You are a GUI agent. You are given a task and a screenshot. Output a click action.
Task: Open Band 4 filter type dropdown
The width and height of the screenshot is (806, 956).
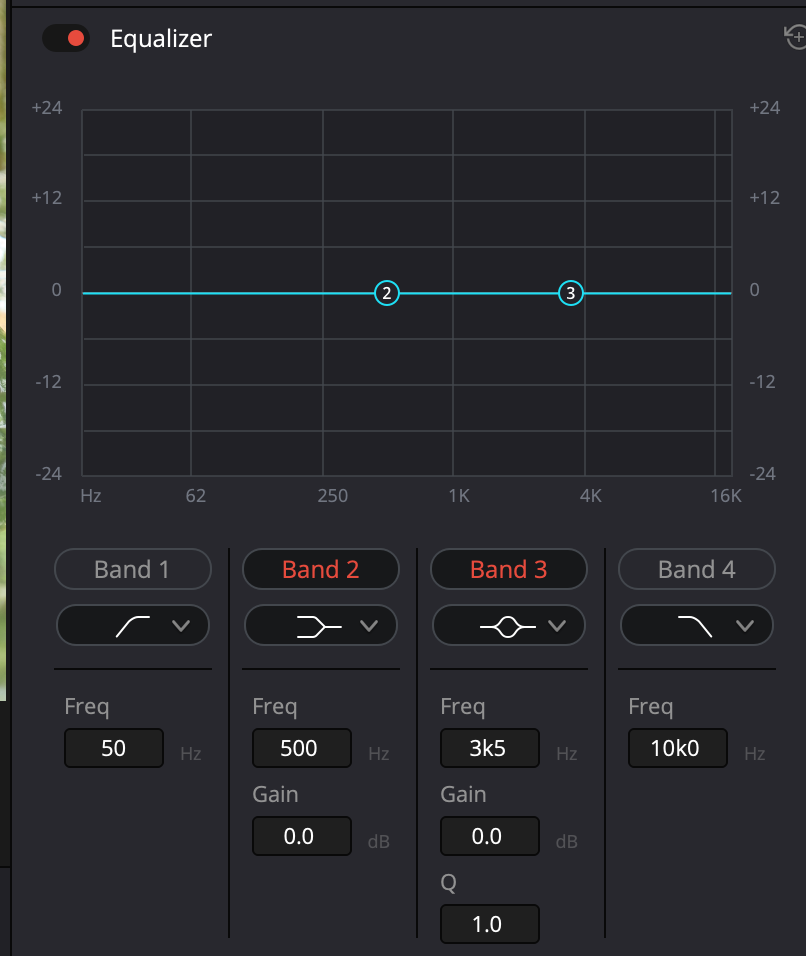click(x=697, y=626)
